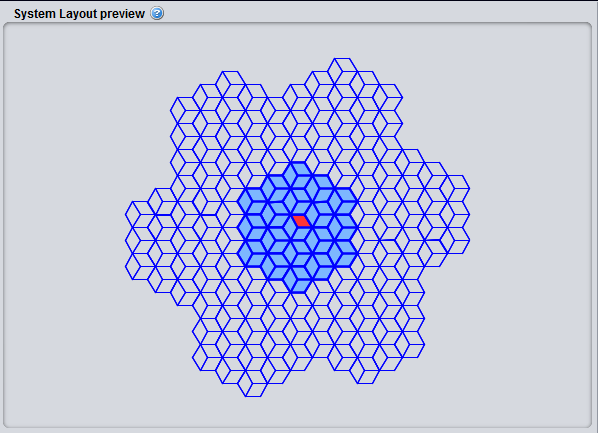
Task: Choose upper-left corner tile of blue-filled region
Action: 252,201
